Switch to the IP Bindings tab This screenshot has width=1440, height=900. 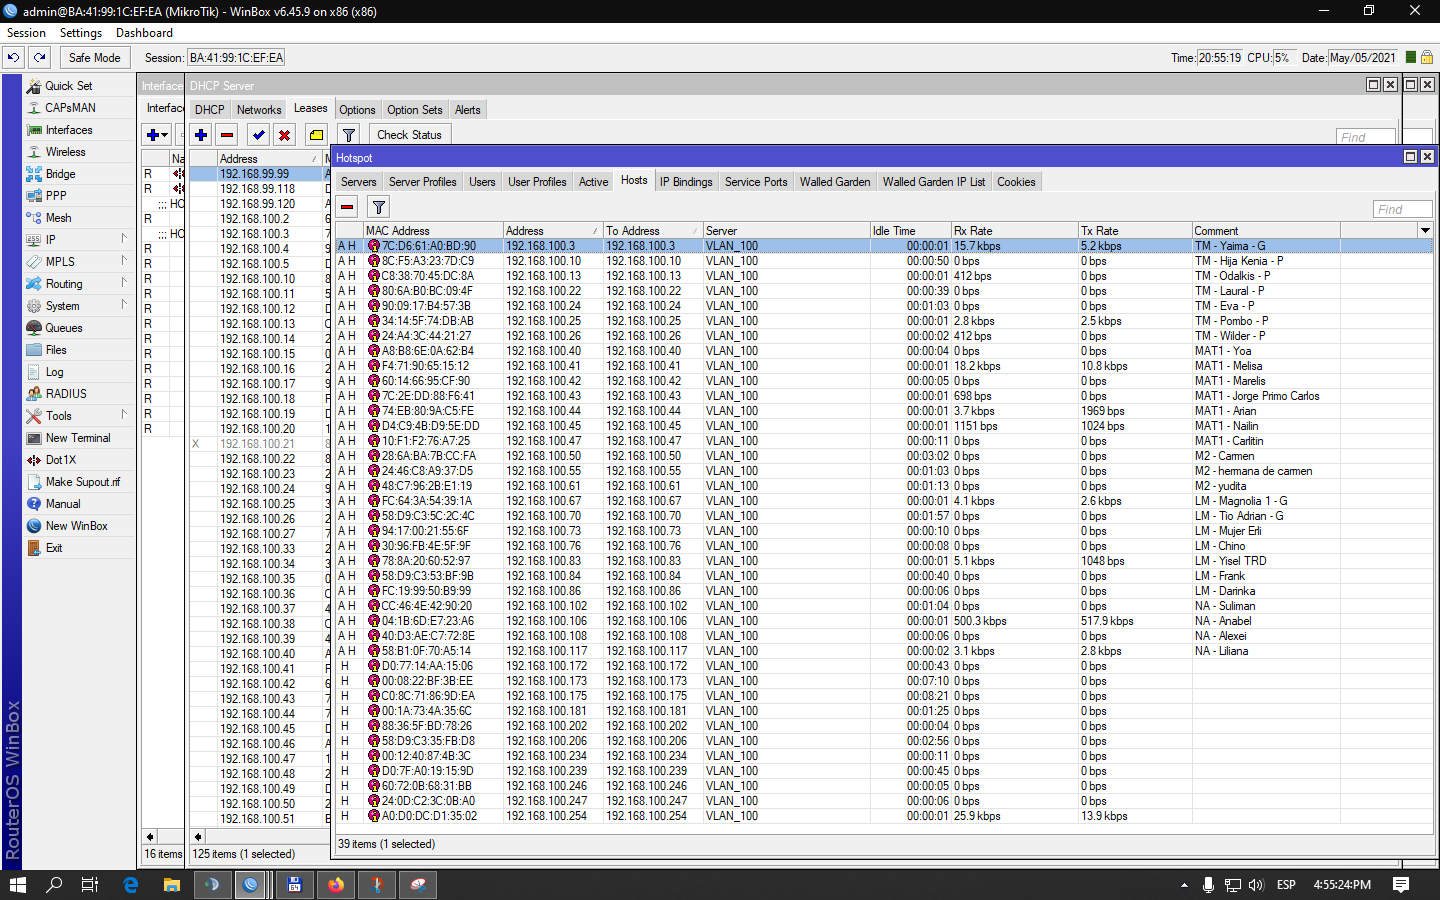[x=686, y=182]
